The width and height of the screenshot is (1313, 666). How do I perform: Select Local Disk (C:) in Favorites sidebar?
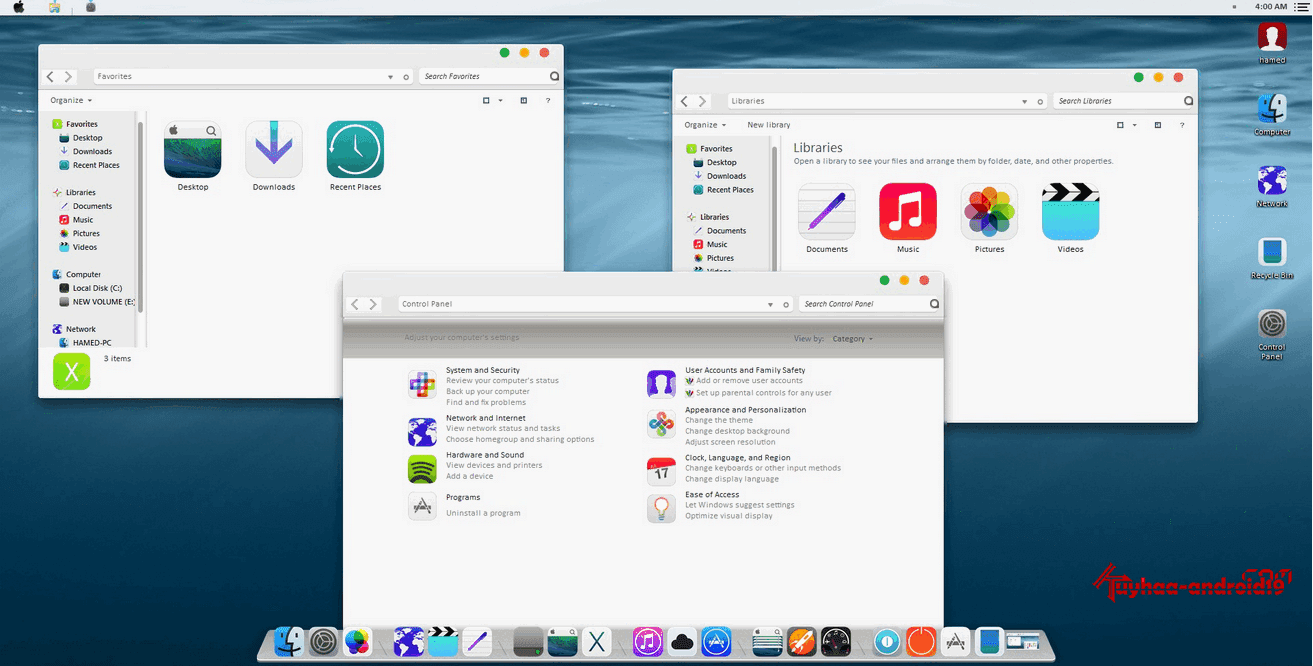(97, 288)
